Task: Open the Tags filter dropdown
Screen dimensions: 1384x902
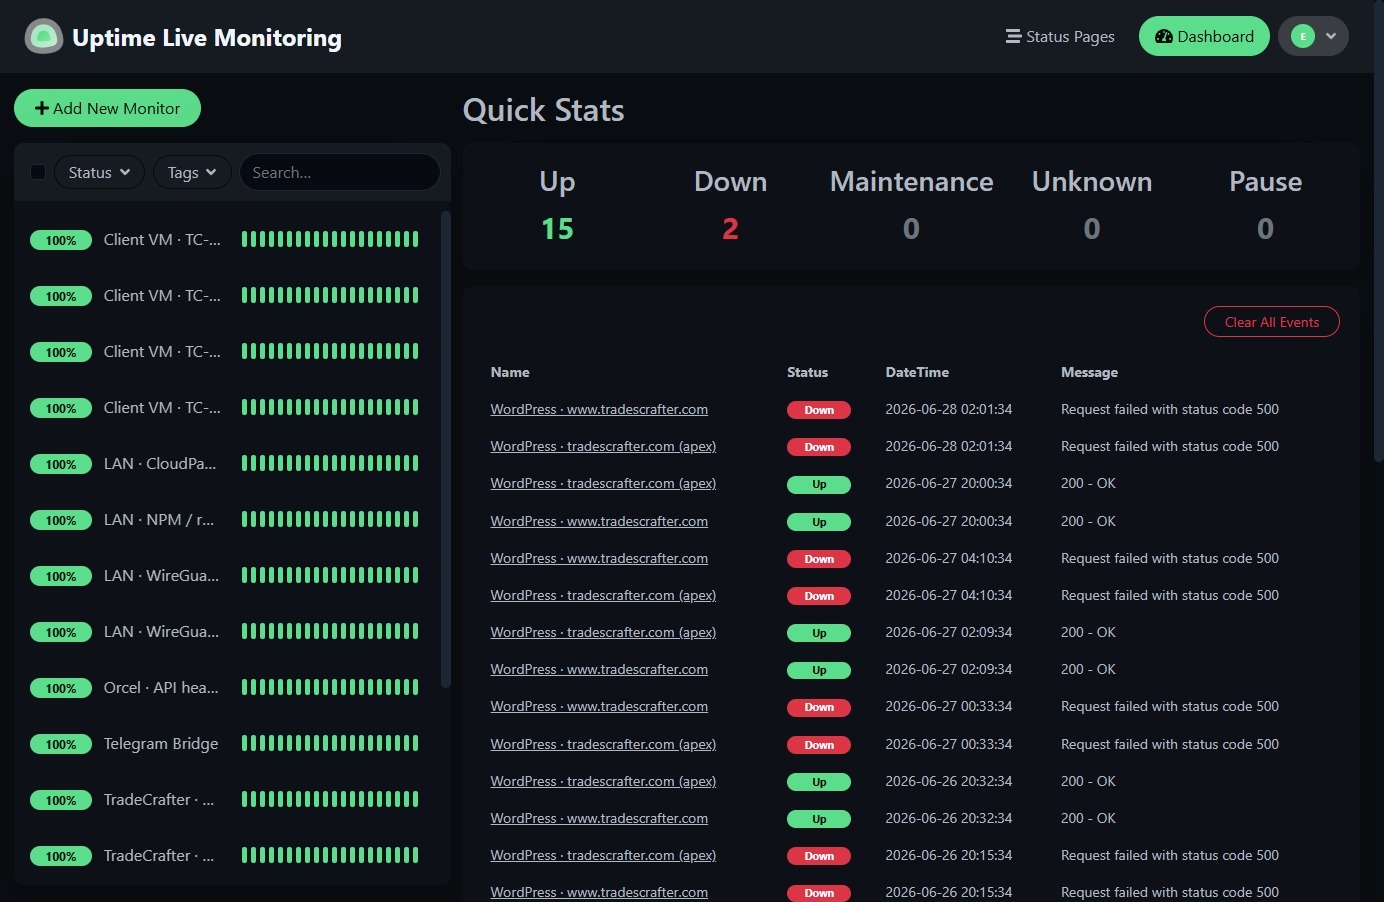Action: [192, 172]
